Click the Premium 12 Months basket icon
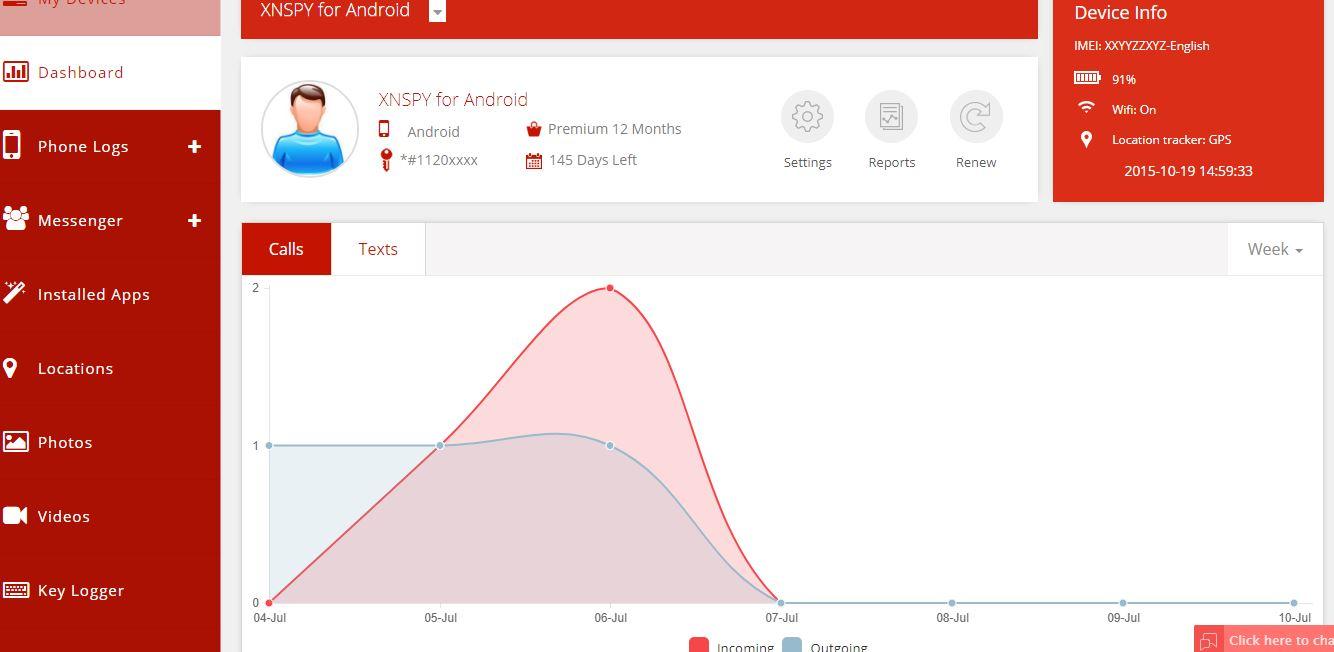Screen dimensions: 1334x652 (534, 129)
